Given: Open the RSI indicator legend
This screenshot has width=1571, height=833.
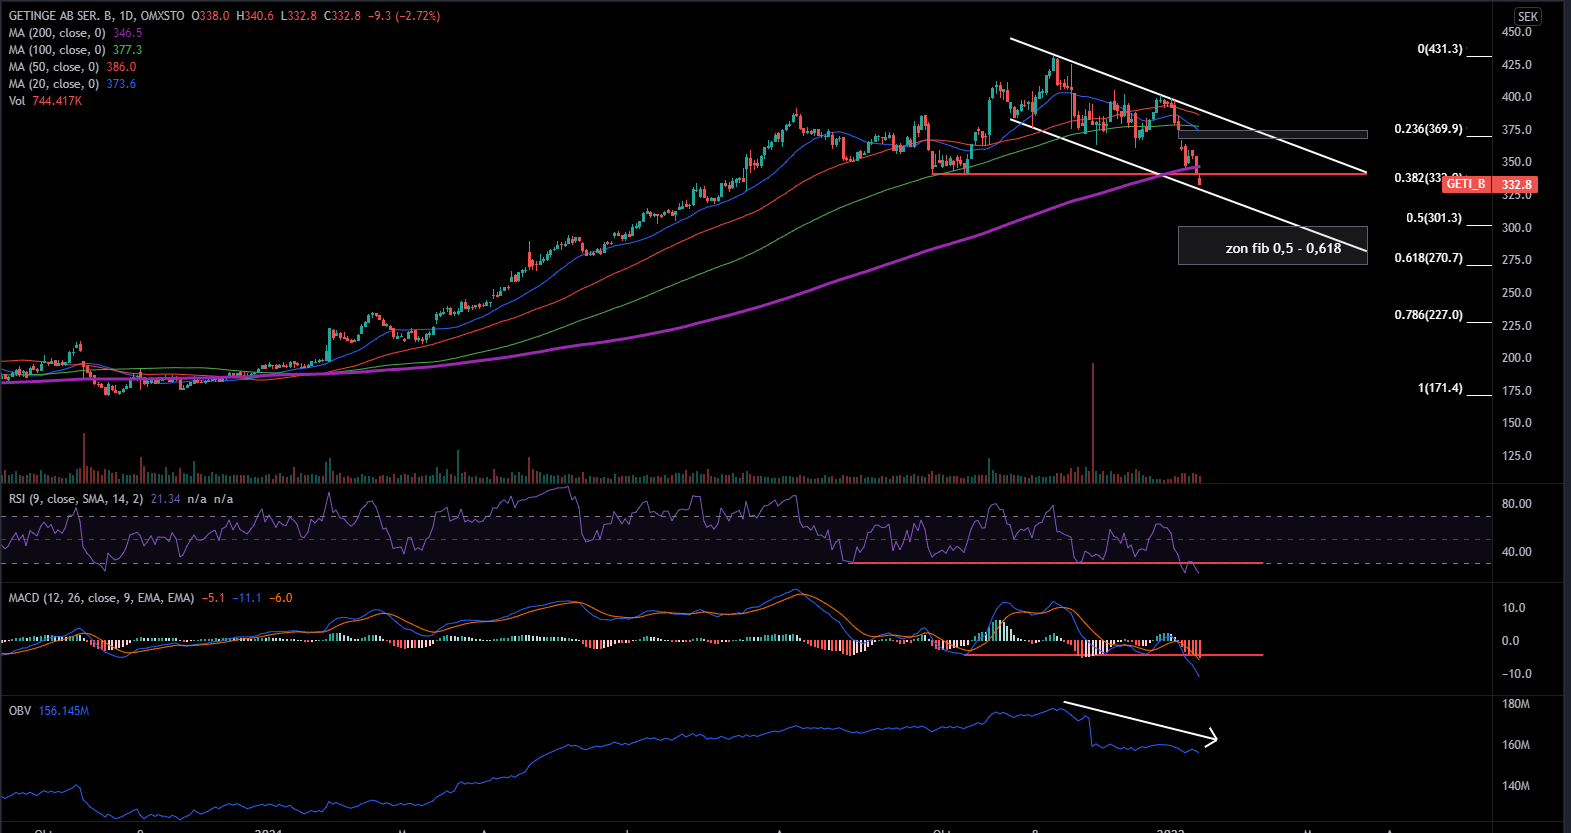Looking at the screenshot, I should (x=75, y=498).
